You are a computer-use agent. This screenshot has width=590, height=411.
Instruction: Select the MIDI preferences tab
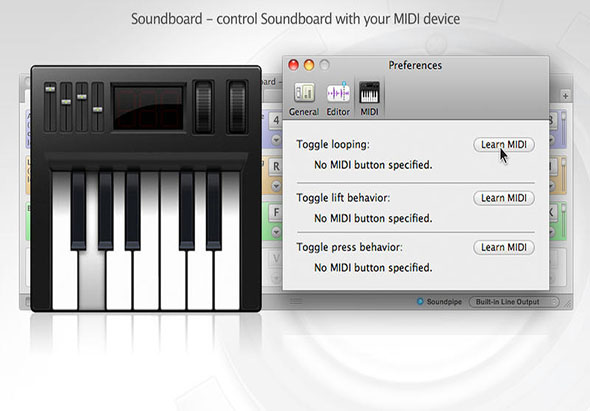(369, 99)
